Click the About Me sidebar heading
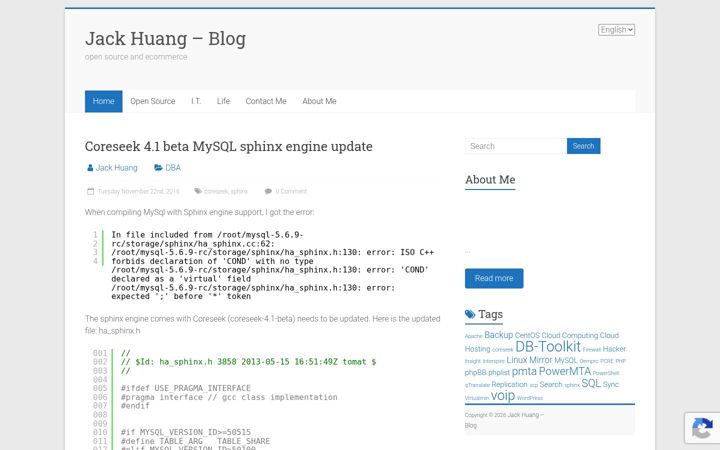The height and width of the screenshot is (450, 720). tap(490, 180)
